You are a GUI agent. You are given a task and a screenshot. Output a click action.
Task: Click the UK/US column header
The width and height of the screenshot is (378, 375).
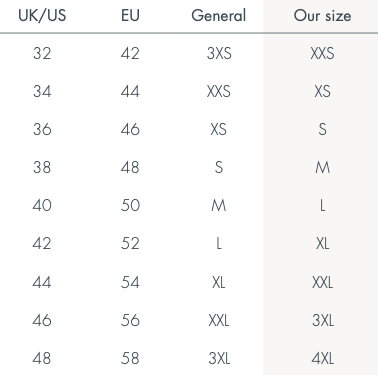42,15
